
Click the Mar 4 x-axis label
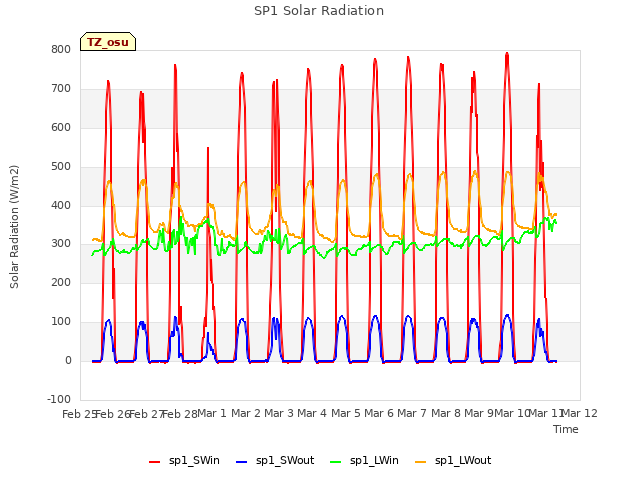[x=312, y=413]
